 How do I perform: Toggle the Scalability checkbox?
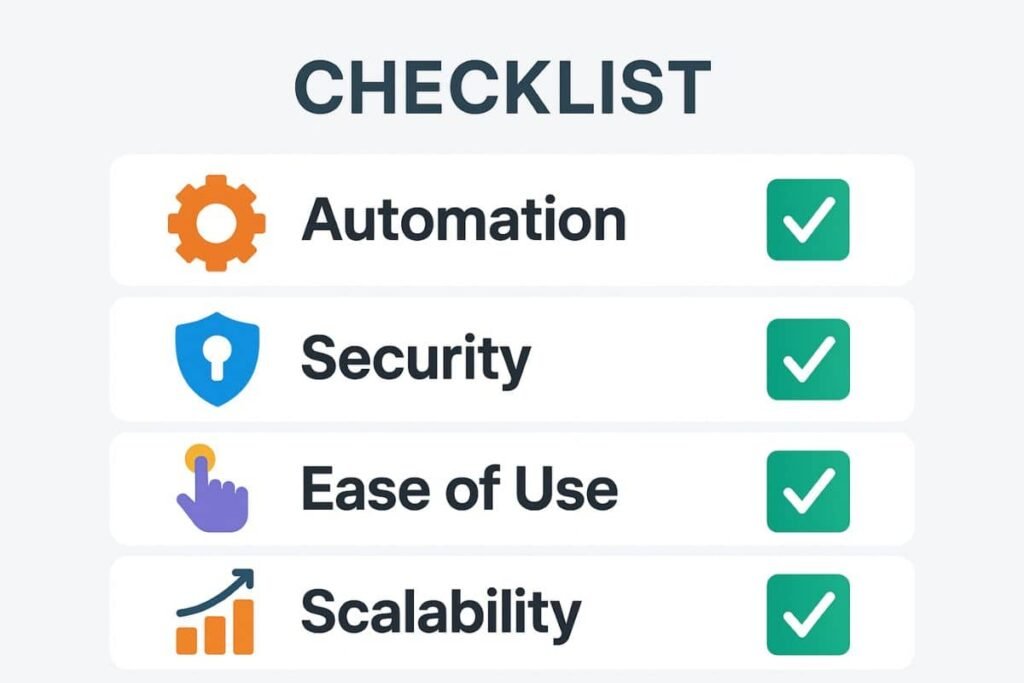tap(807, 614)
